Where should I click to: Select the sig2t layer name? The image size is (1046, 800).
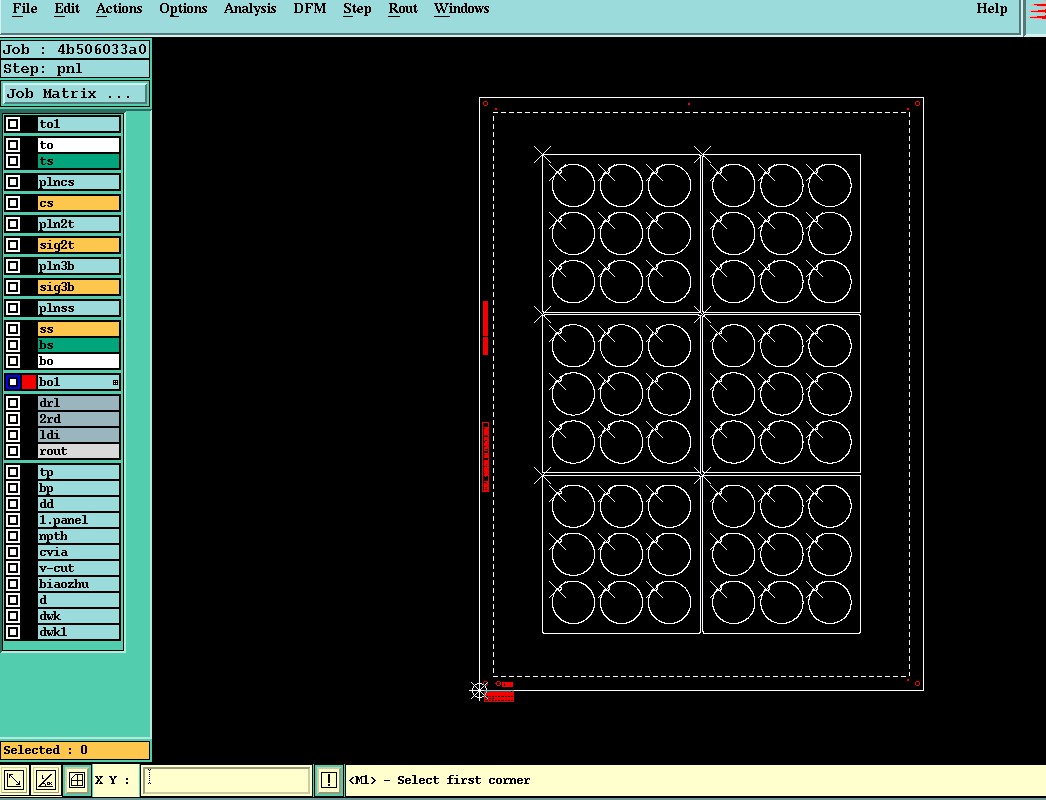click(79, 245)
